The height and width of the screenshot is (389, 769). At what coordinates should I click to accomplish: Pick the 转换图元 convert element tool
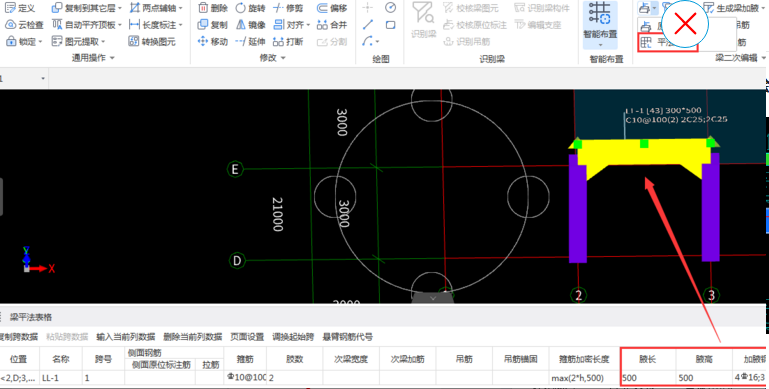click(x=152, y=42)
